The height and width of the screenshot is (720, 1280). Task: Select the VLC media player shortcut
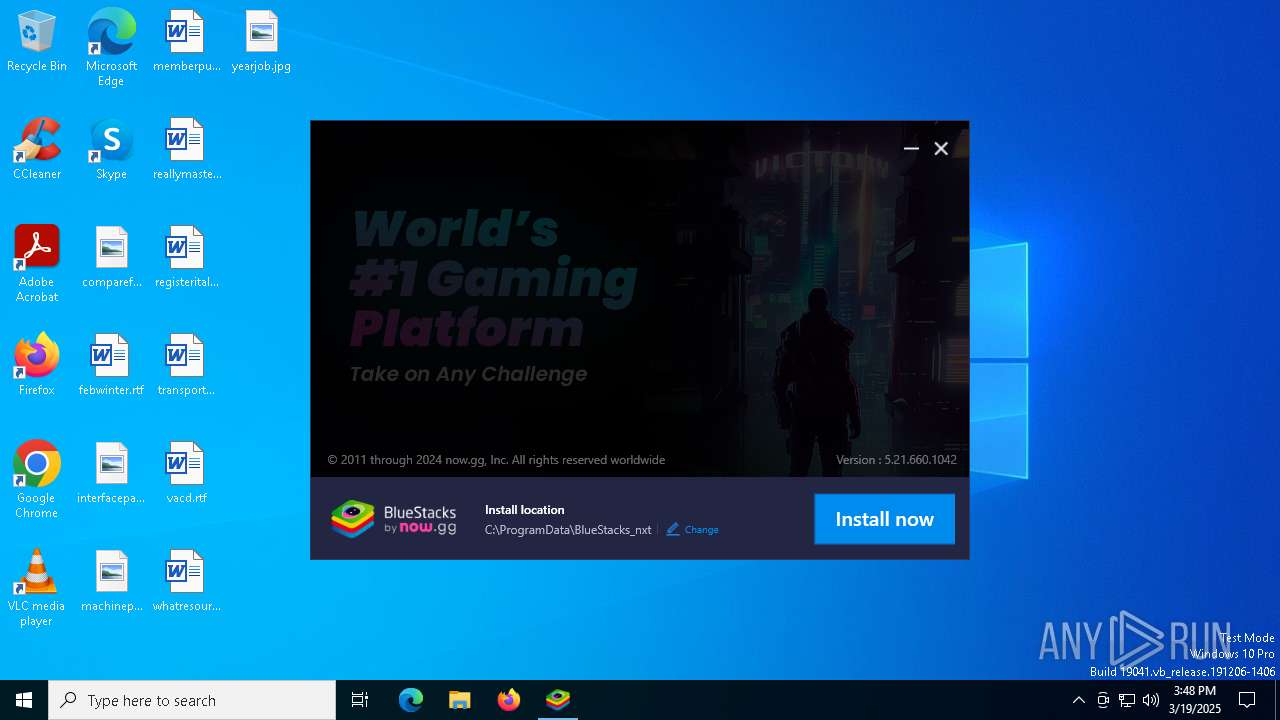[x=37, y=588]
